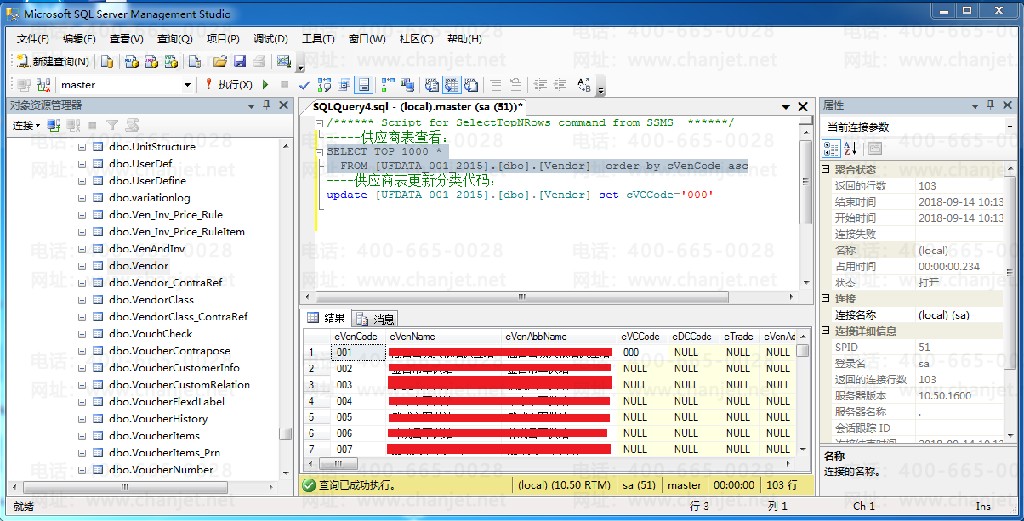The width and height of the screenshot is (1024, 521).
Task: Collapse the 聚合状态 properties category
Action: tap(826, 170)
